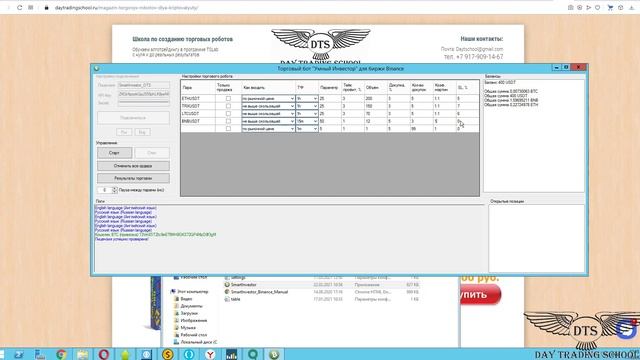Open the browser downloads icon
640x360 pixels.
[631, 8]
